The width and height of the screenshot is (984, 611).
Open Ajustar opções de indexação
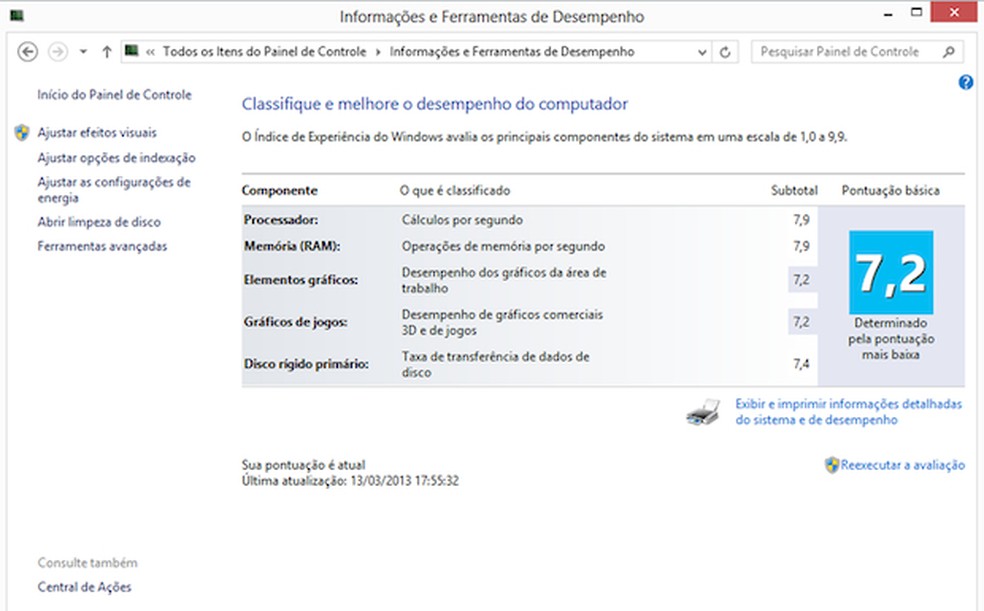pyautogui.click(x=117, y=157)
